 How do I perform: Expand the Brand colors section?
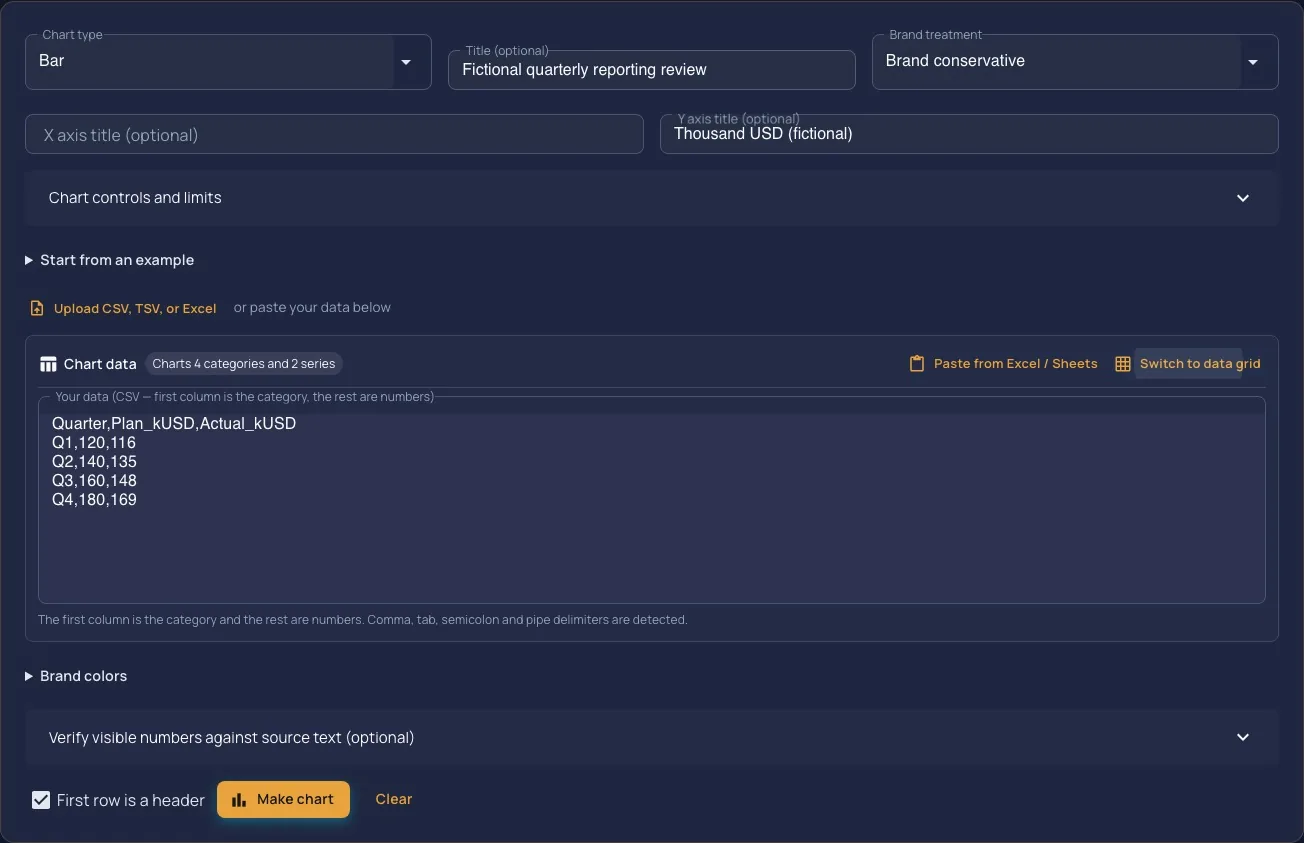pyautogui.click(x=76, y=676)
